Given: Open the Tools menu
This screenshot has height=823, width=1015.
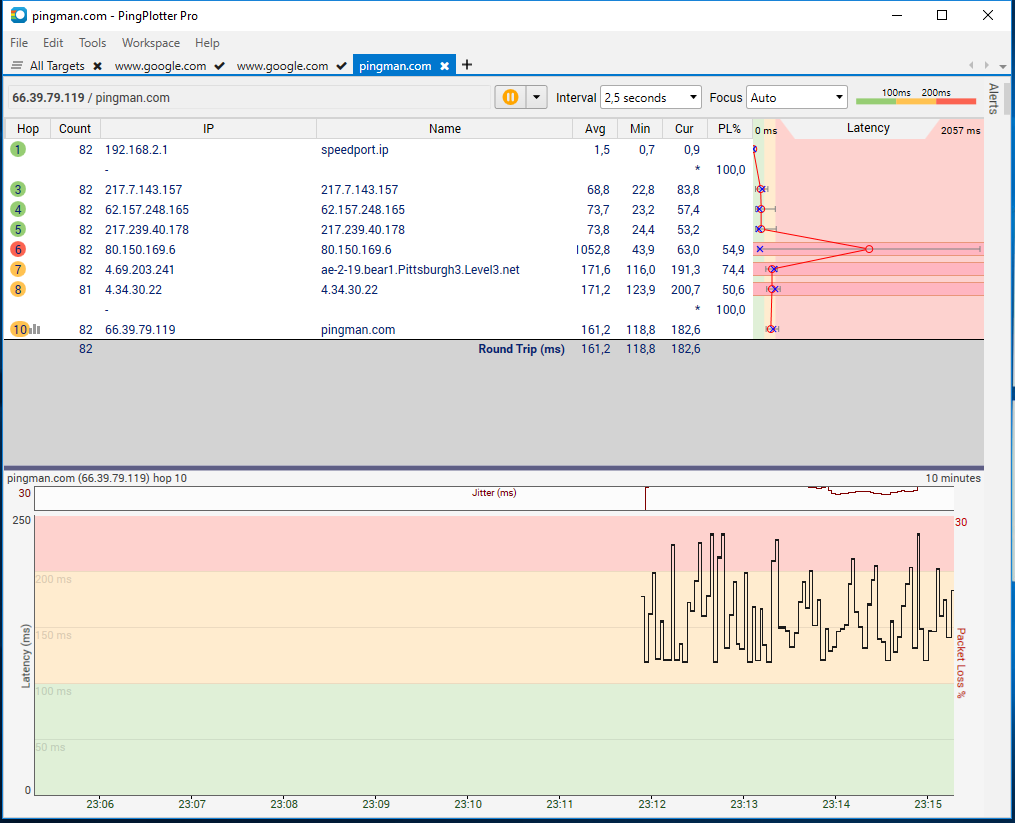Looking at the screenshot, I should (92, 43).
